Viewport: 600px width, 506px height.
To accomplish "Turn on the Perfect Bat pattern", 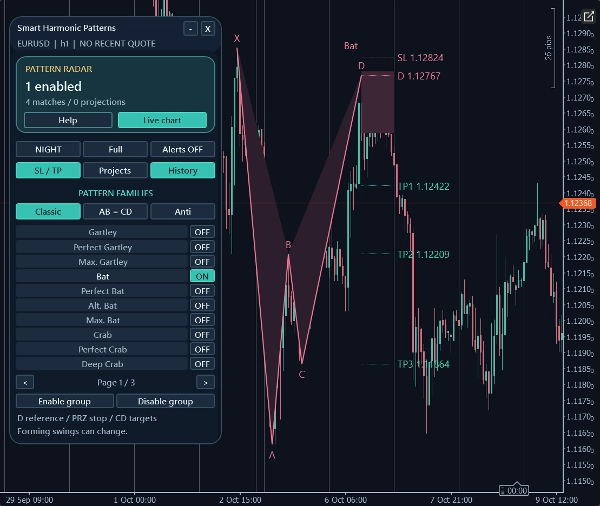I will click(x=202, y=291).
